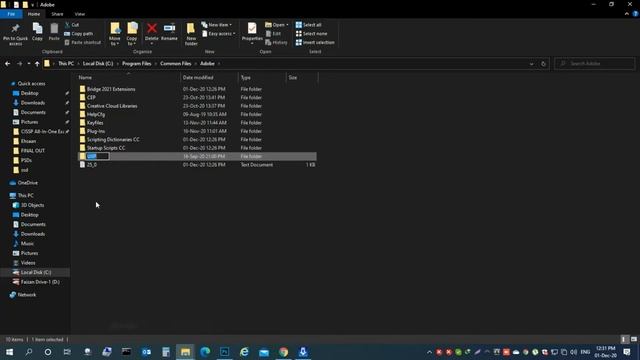Click the Search Adobe input field

coord(595,64)
